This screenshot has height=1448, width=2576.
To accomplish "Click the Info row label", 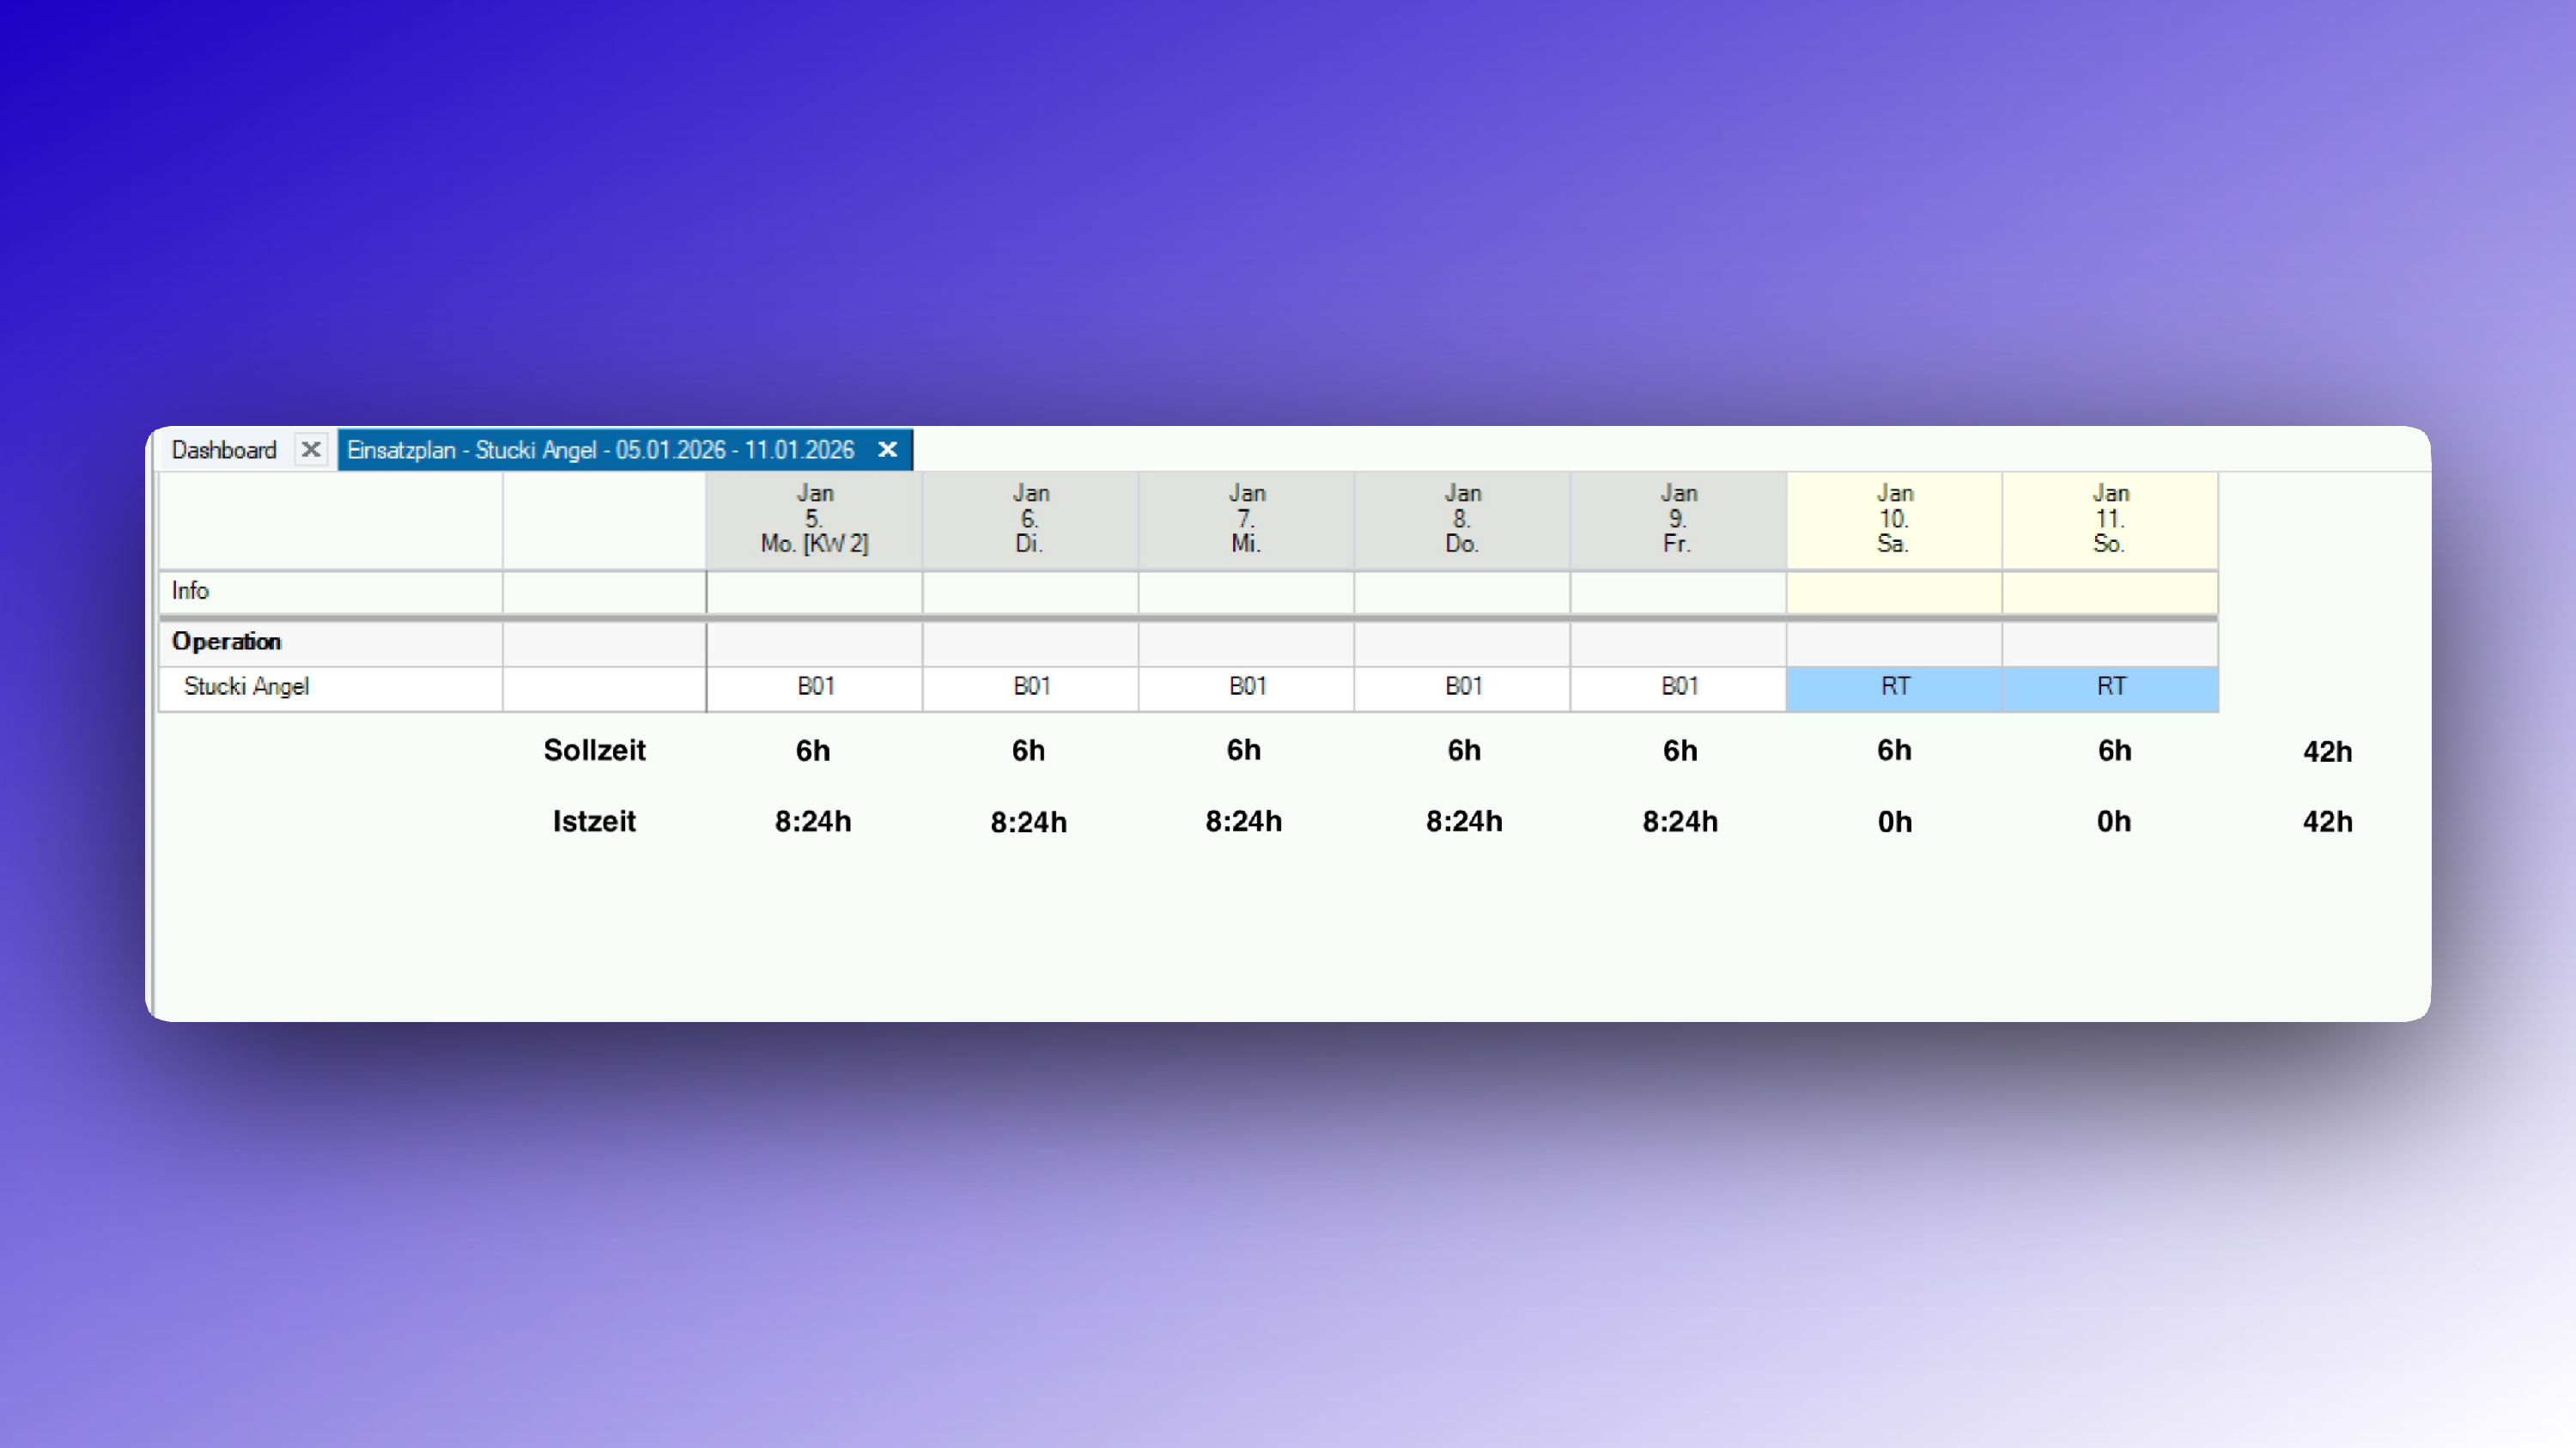I will [x=190, y=591].
